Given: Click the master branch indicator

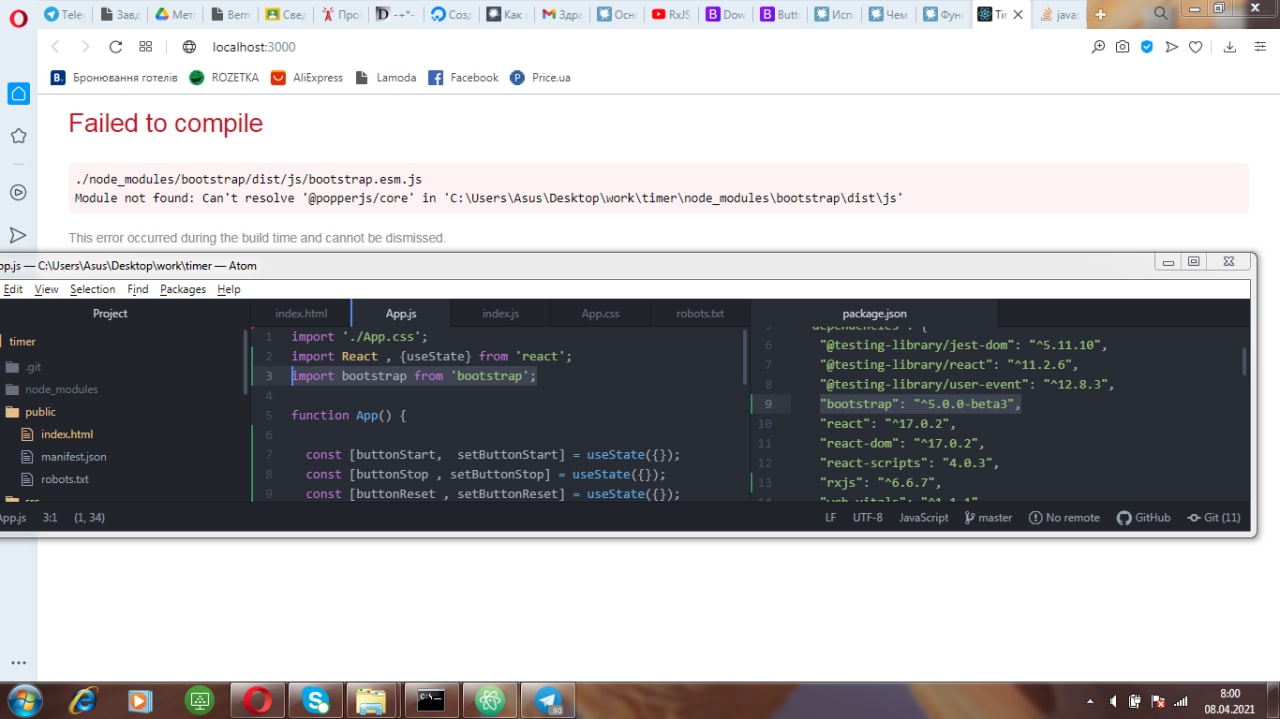Looking at the screenshot, I should tap(988, 518).
